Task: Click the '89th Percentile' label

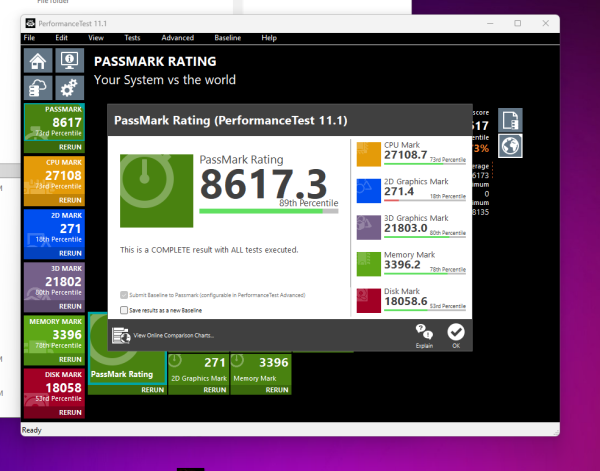Action: click(308, 203)
